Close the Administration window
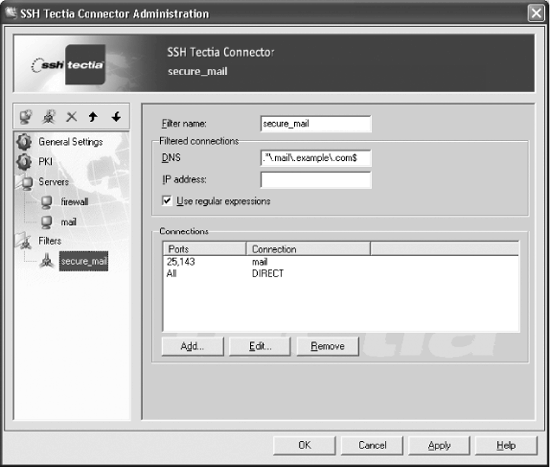 [x=536, y=13]
